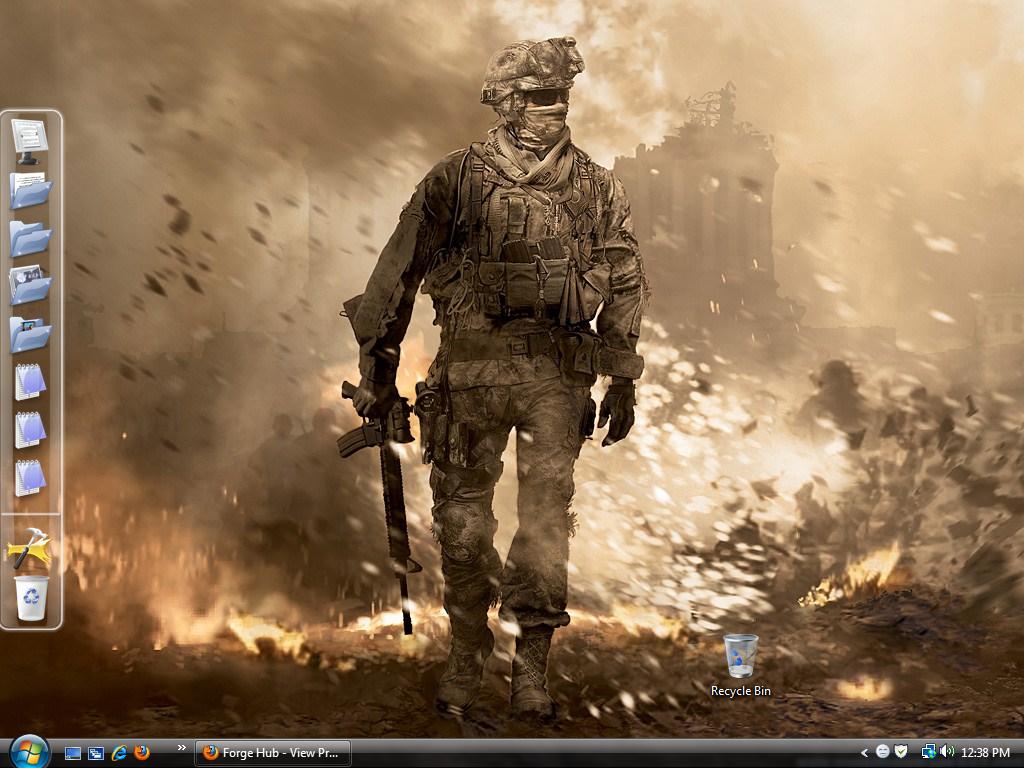Launch the hammer tools icon in the dock

pos(29,547)
